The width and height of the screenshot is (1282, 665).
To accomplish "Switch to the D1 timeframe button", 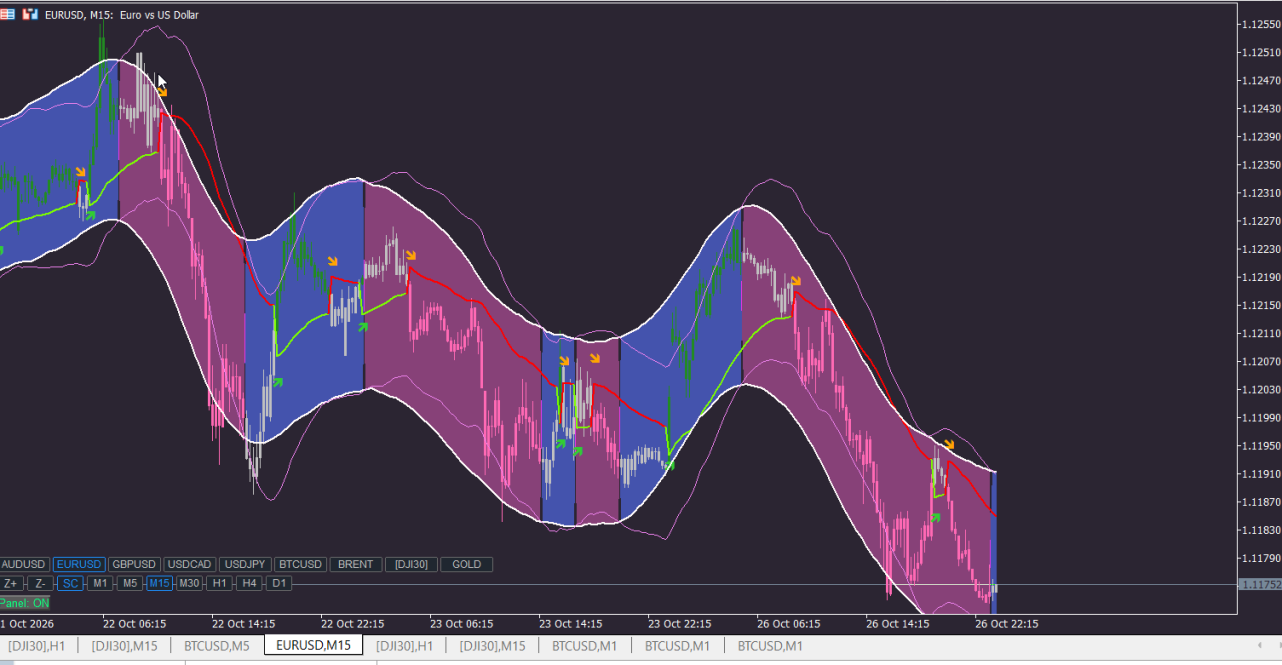I will tap(280, 583).
